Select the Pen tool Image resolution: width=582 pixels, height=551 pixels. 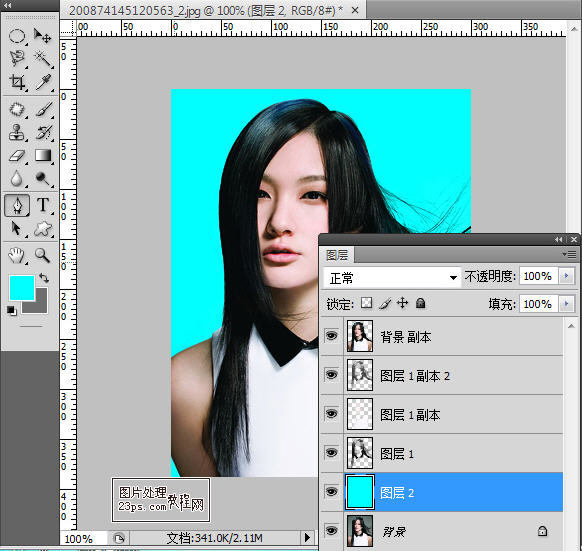tap(17, 205)
